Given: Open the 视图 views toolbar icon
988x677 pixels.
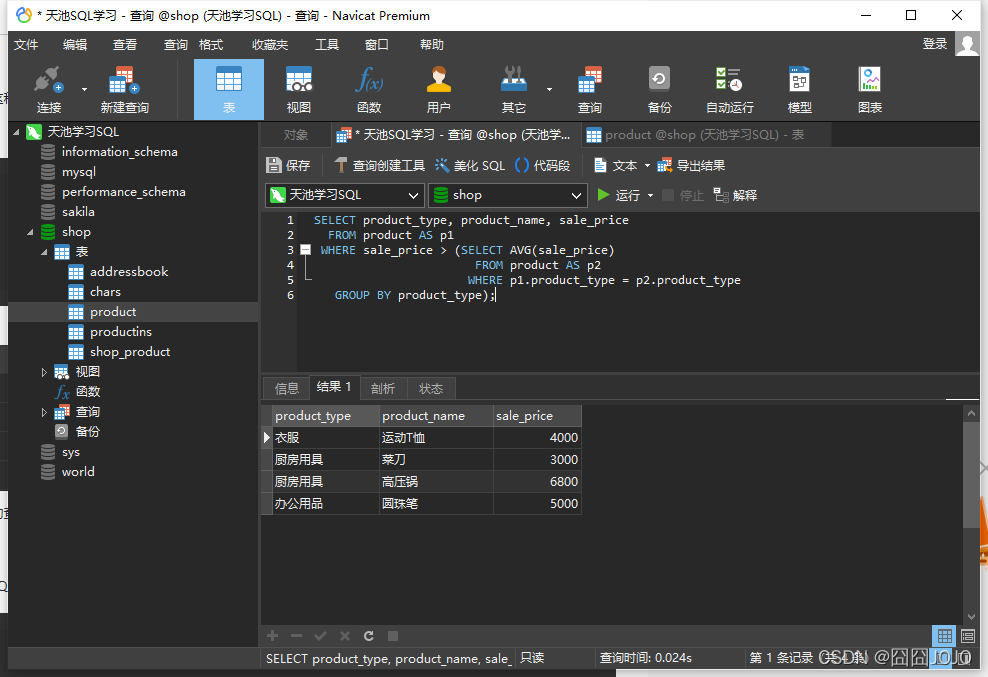Looking at the screenshot, I should tap(299, 90).
